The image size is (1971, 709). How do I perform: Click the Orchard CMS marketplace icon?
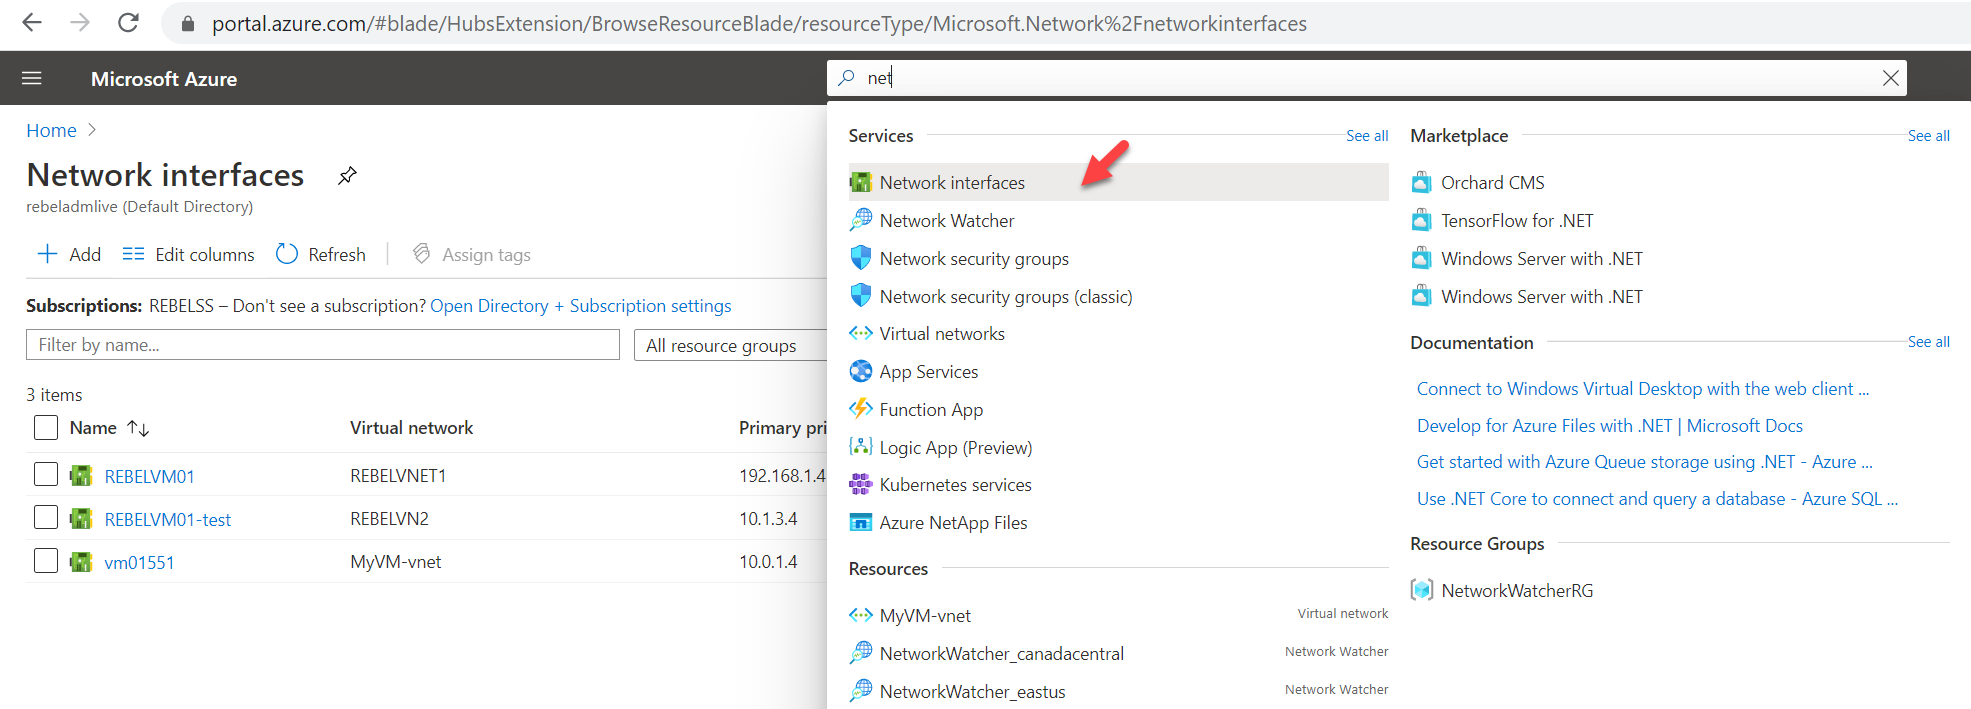click(x=1421, y=182)
